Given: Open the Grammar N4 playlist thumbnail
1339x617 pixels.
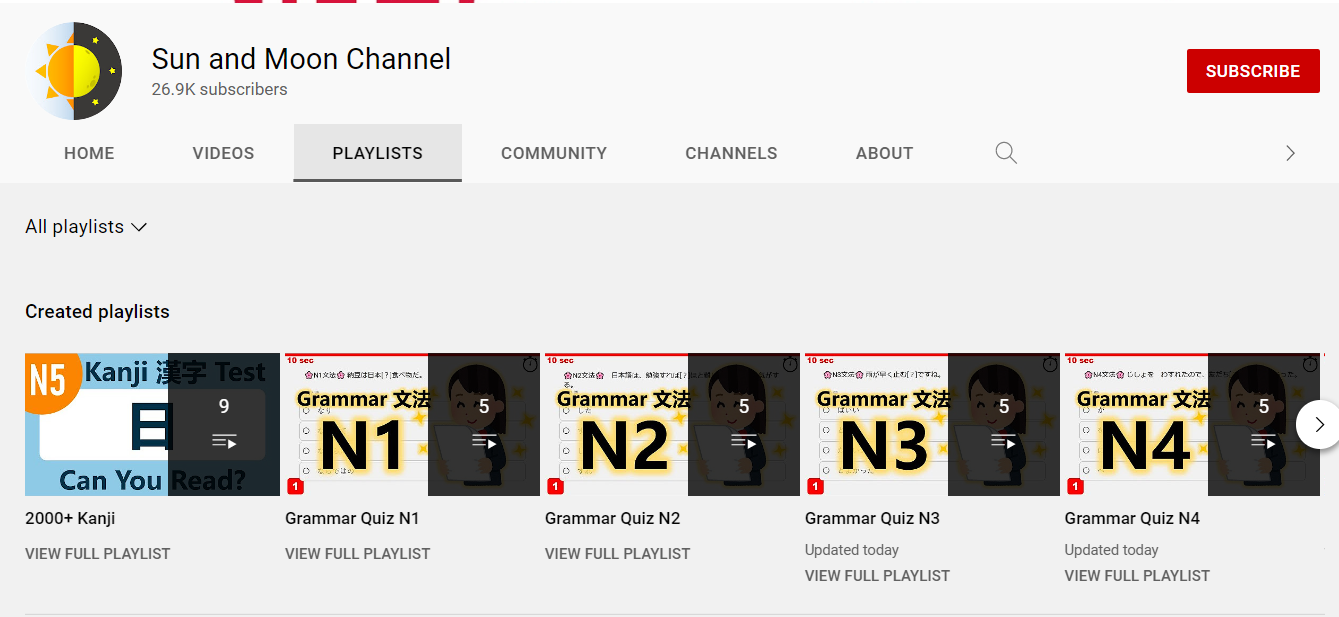Looking at the screenshot, I should [1192, 424].
